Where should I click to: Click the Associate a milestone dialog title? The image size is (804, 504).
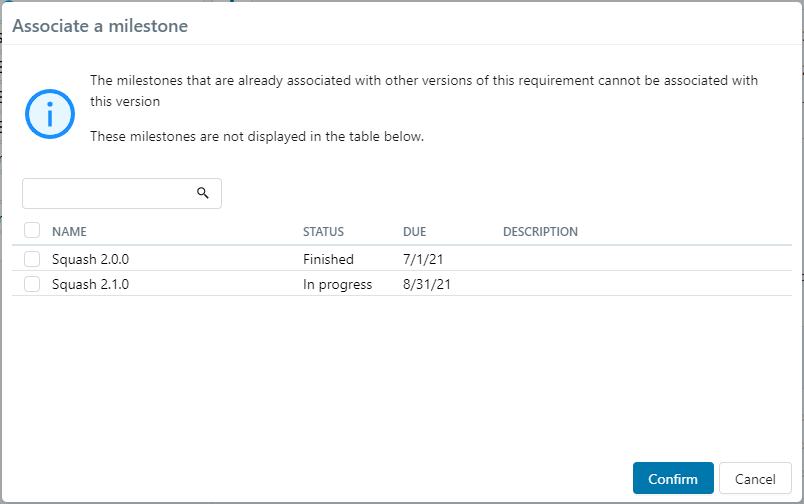100,26
